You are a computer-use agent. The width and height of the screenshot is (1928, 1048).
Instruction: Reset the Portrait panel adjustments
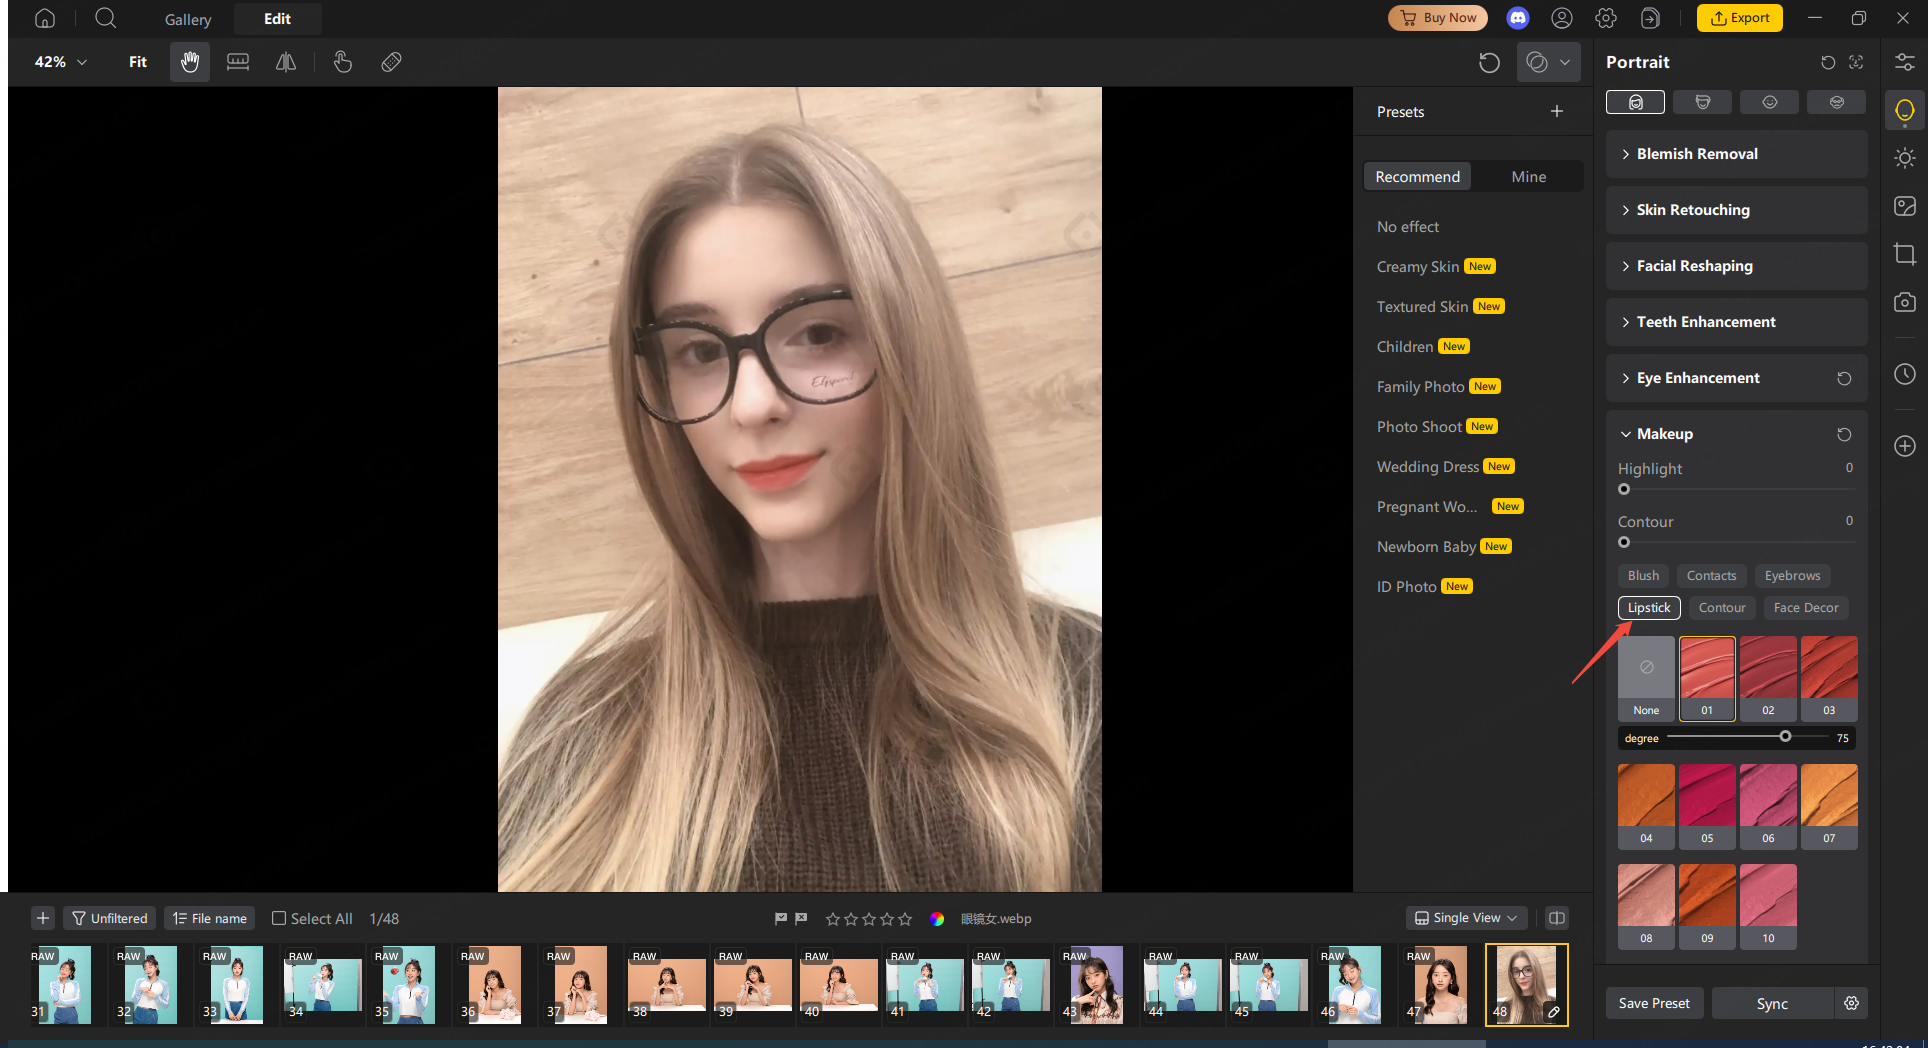click(1828, 62)
